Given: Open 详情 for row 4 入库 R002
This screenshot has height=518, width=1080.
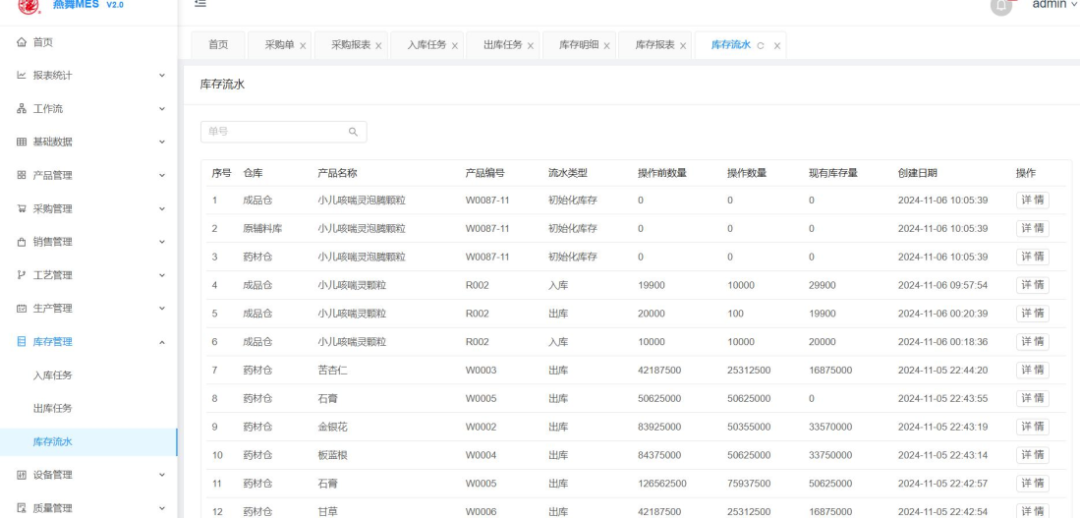Looking at the screenshot, I should click(x=1032, y=285).
